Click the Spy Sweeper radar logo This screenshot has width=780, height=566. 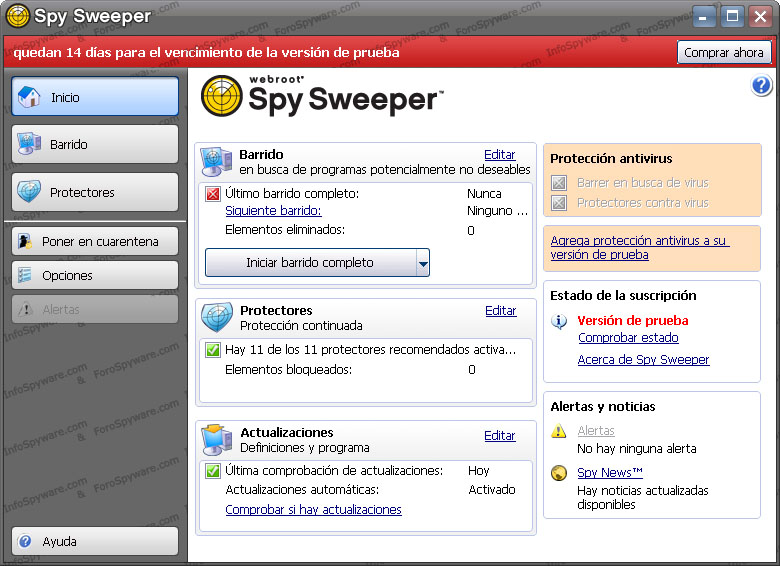click(x=221, y=95)
